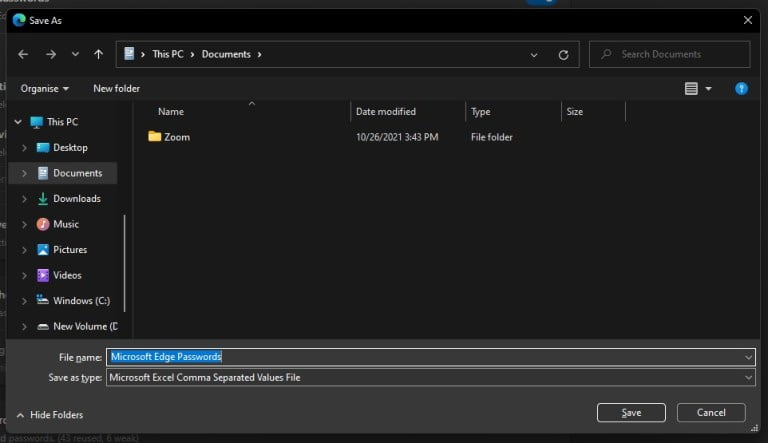Click the File name text box
The height and width of the screenshot is (443, 768).
click(x=425, y=357)
